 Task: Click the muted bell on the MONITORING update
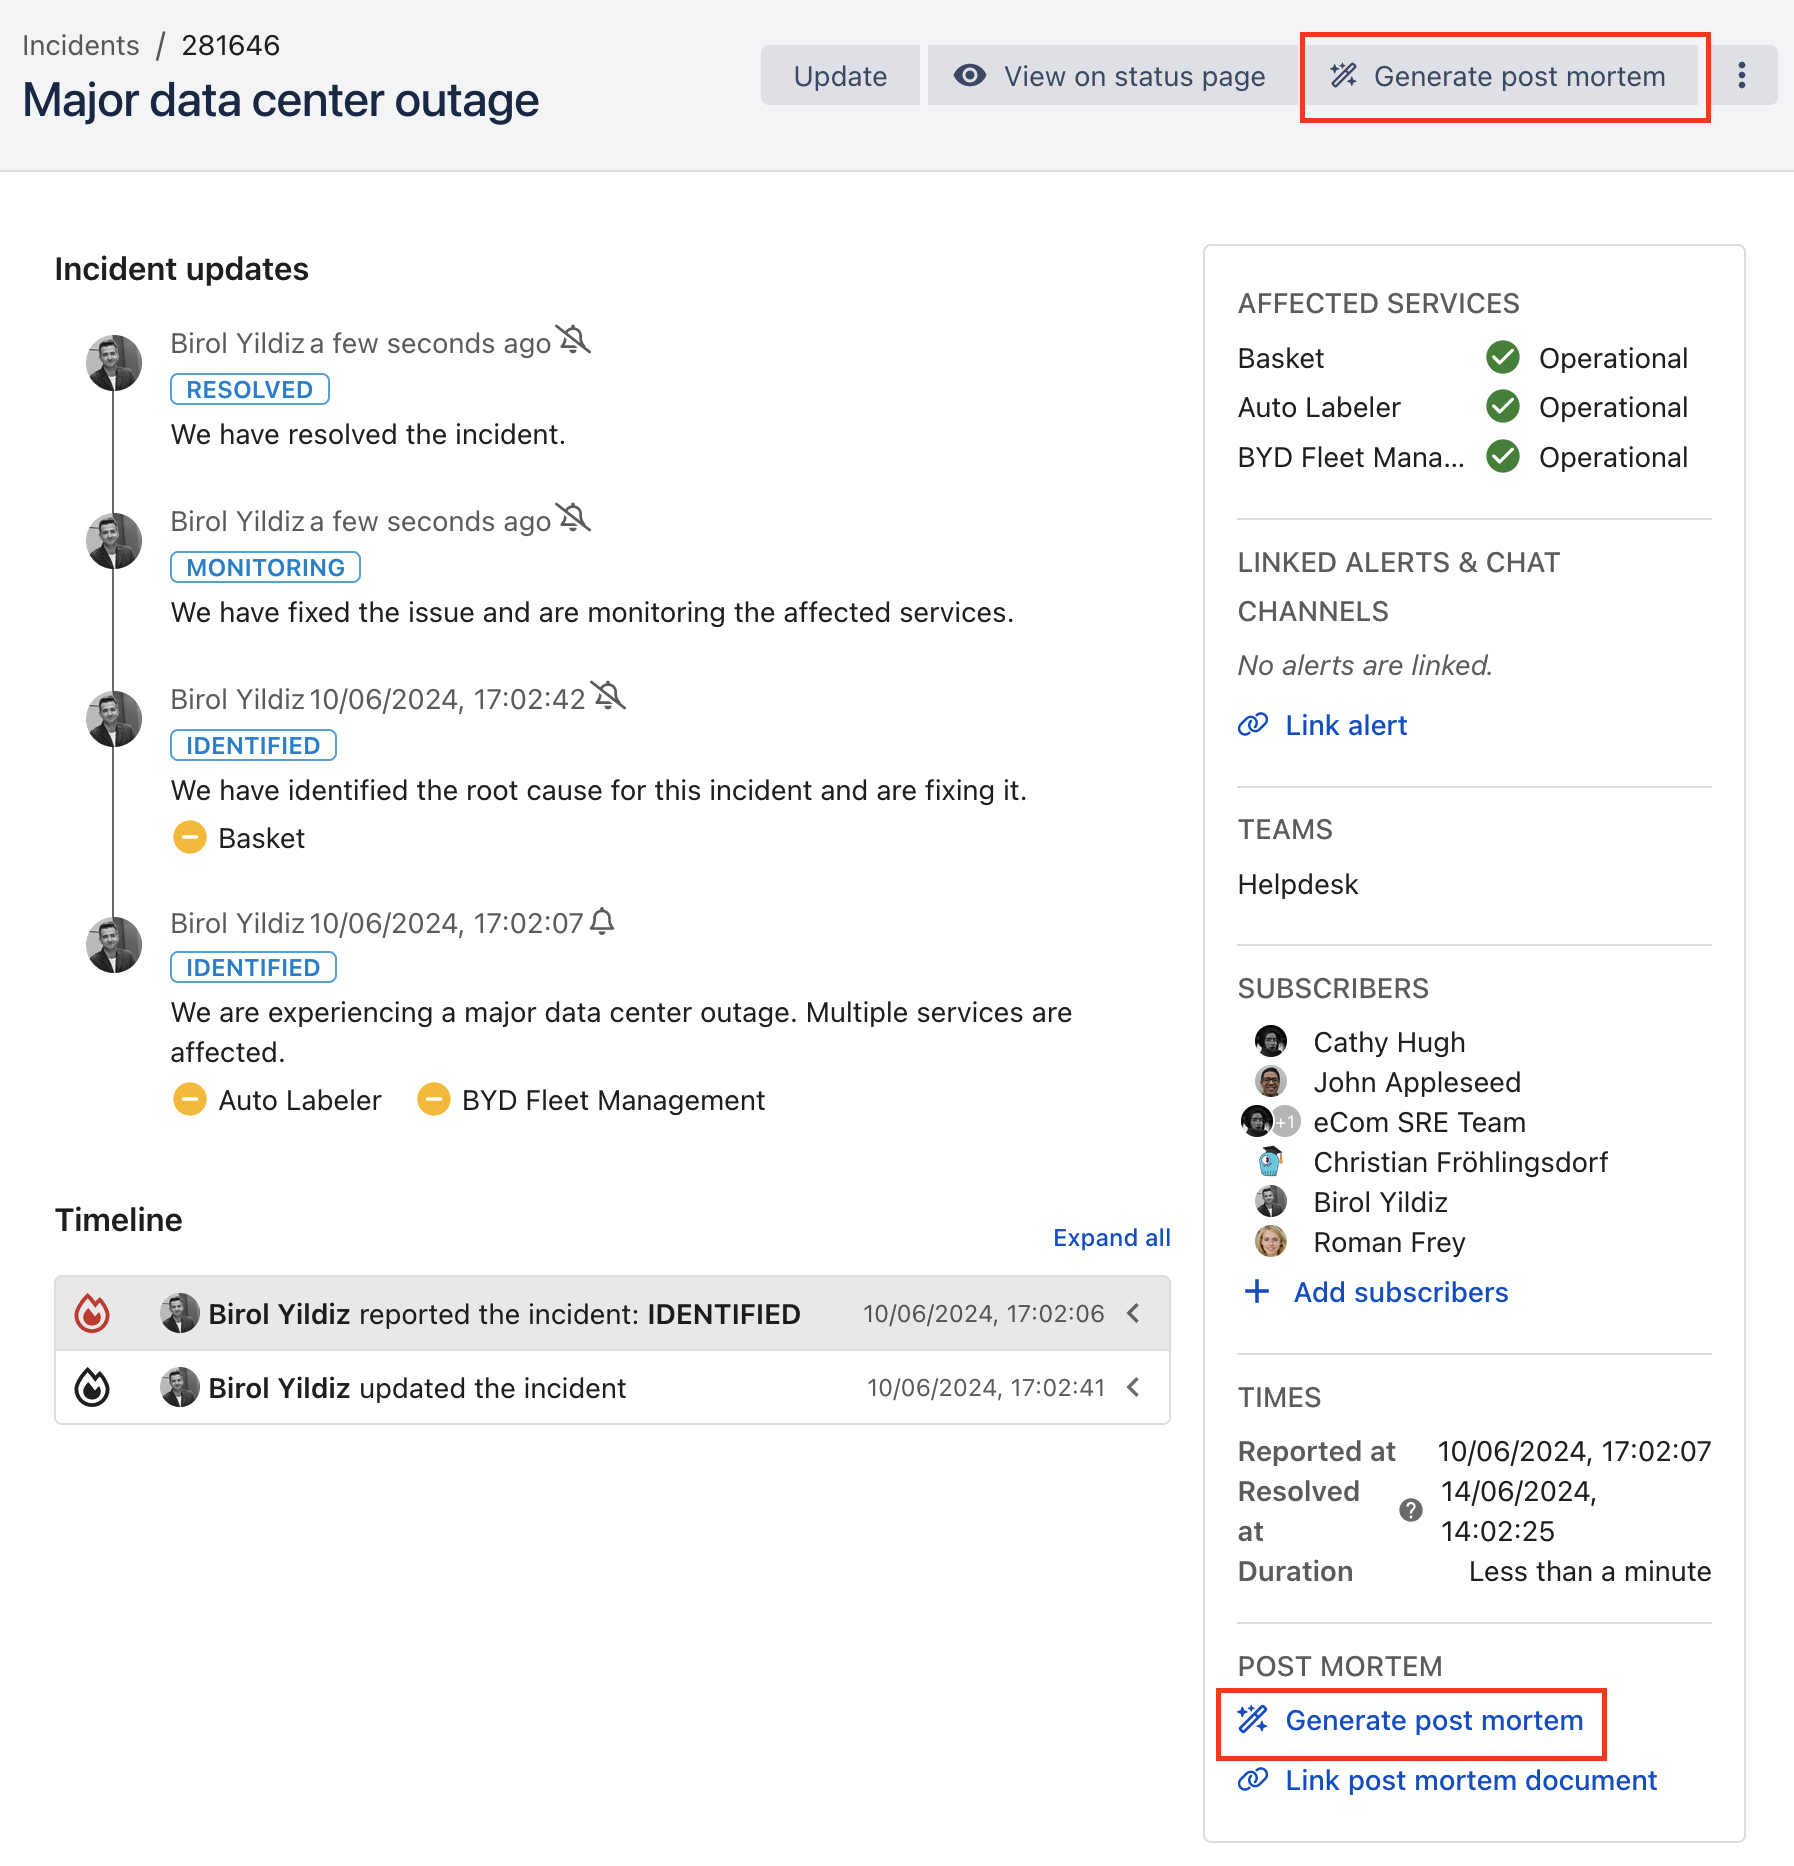(573, 519)
